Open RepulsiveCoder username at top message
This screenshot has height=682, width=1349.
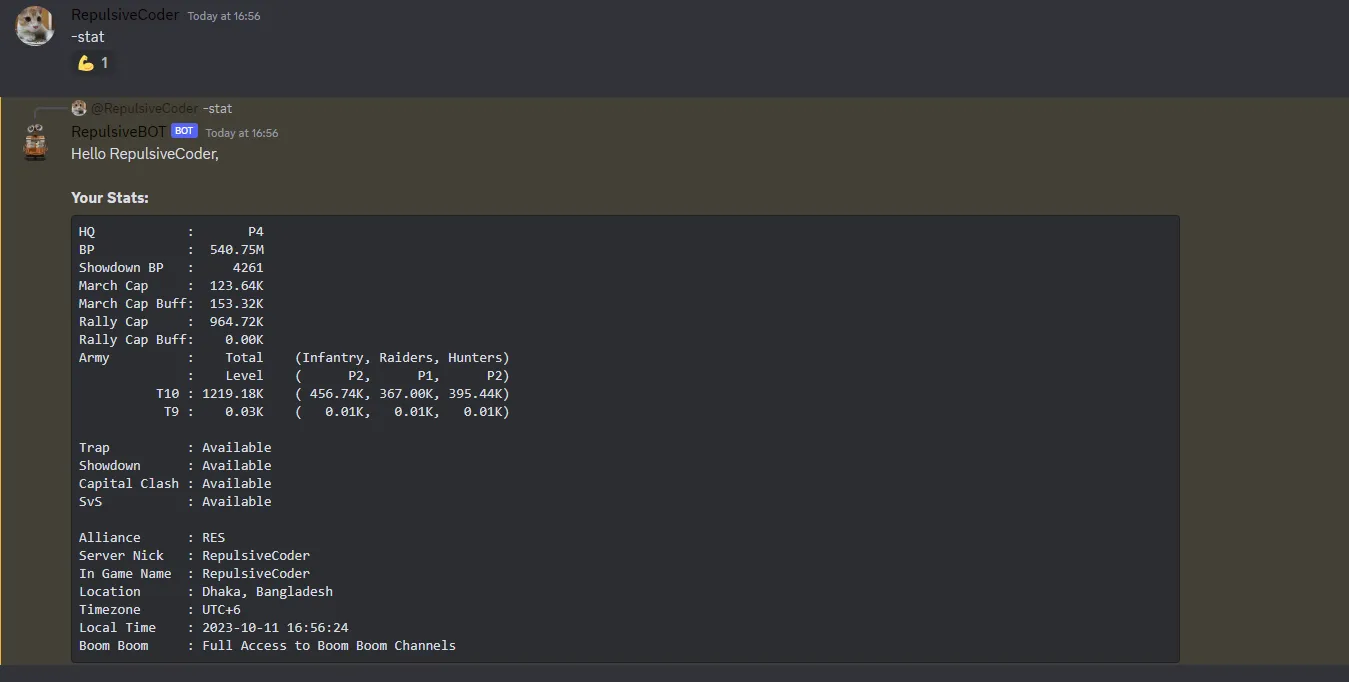(125, 15)
